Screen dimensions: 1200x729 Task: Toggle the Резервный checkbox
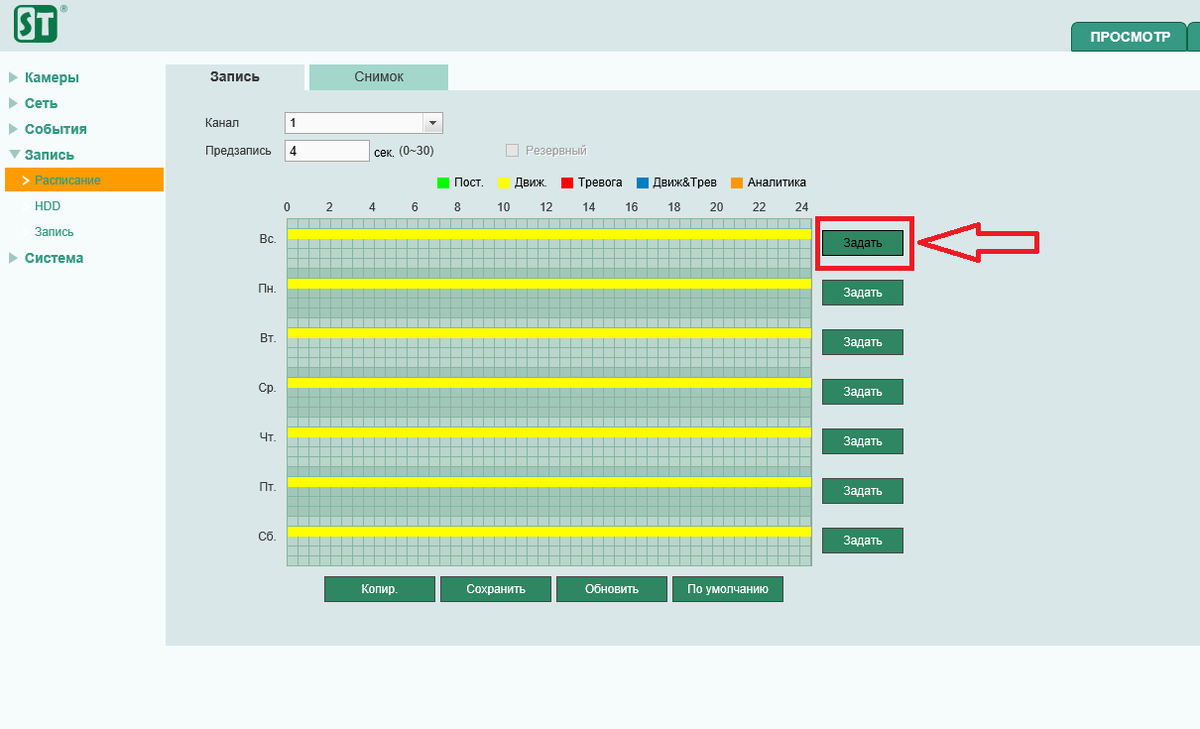512,150
